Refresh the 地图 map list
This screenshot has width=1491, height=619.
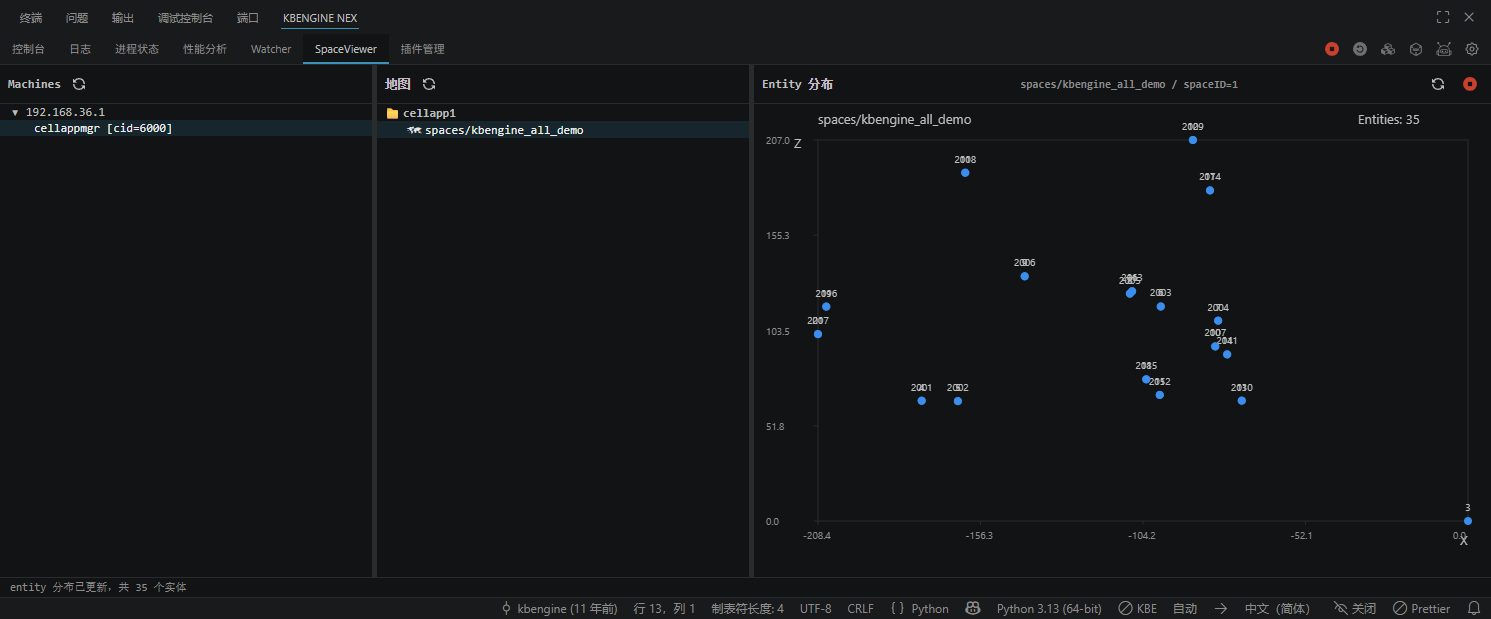pyautogui.click(x=429, y=84)
